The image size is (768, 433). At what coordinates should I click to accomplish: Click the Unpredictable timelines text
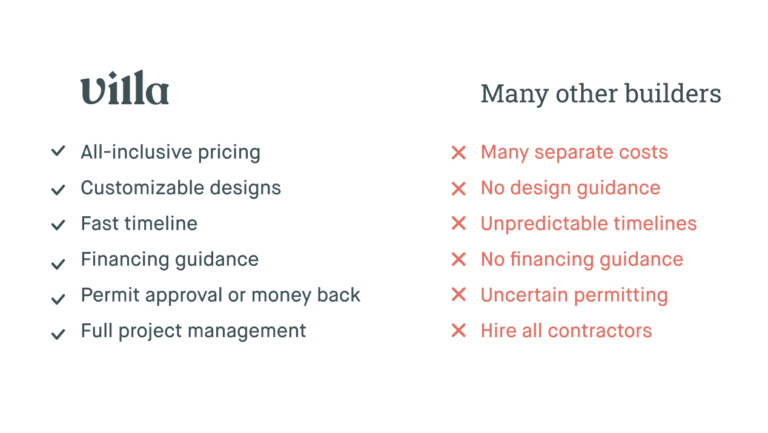click(x=589, y=224)
